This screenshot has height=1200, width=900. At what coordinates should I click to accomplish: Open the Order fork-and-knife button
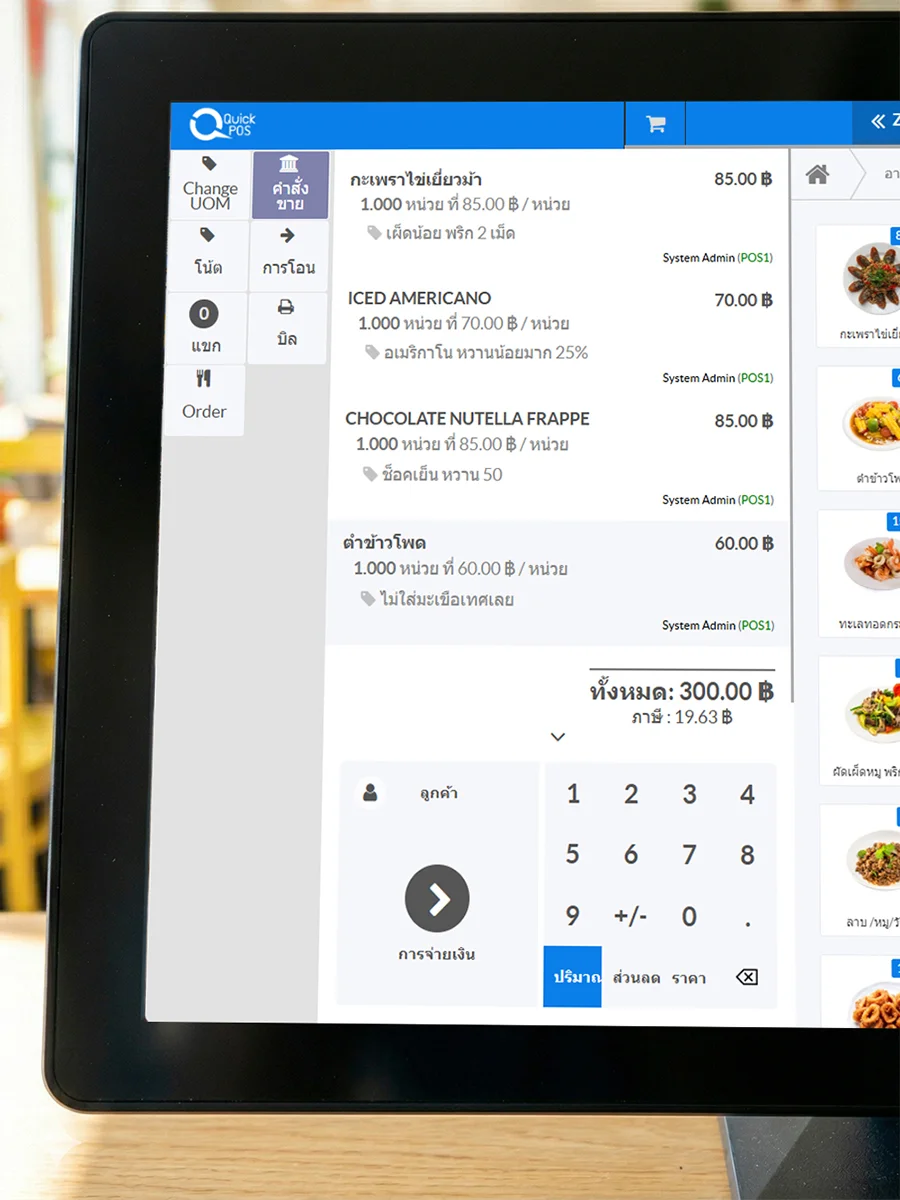pos(204,399)
